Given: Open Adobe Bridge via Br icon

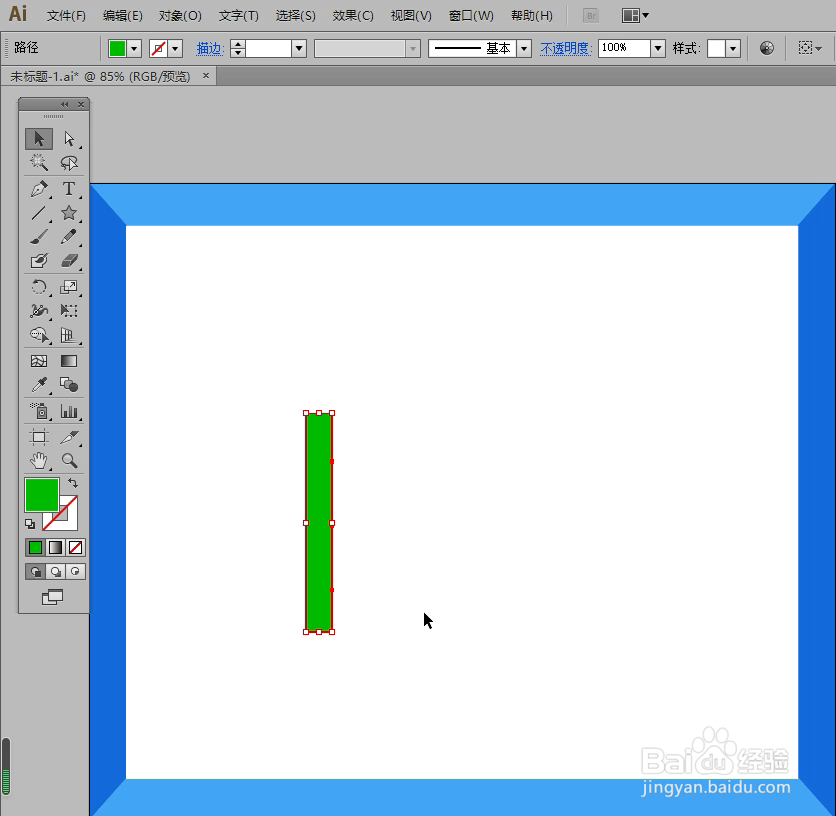Looking at the screenshot, I should coord(591,16).
